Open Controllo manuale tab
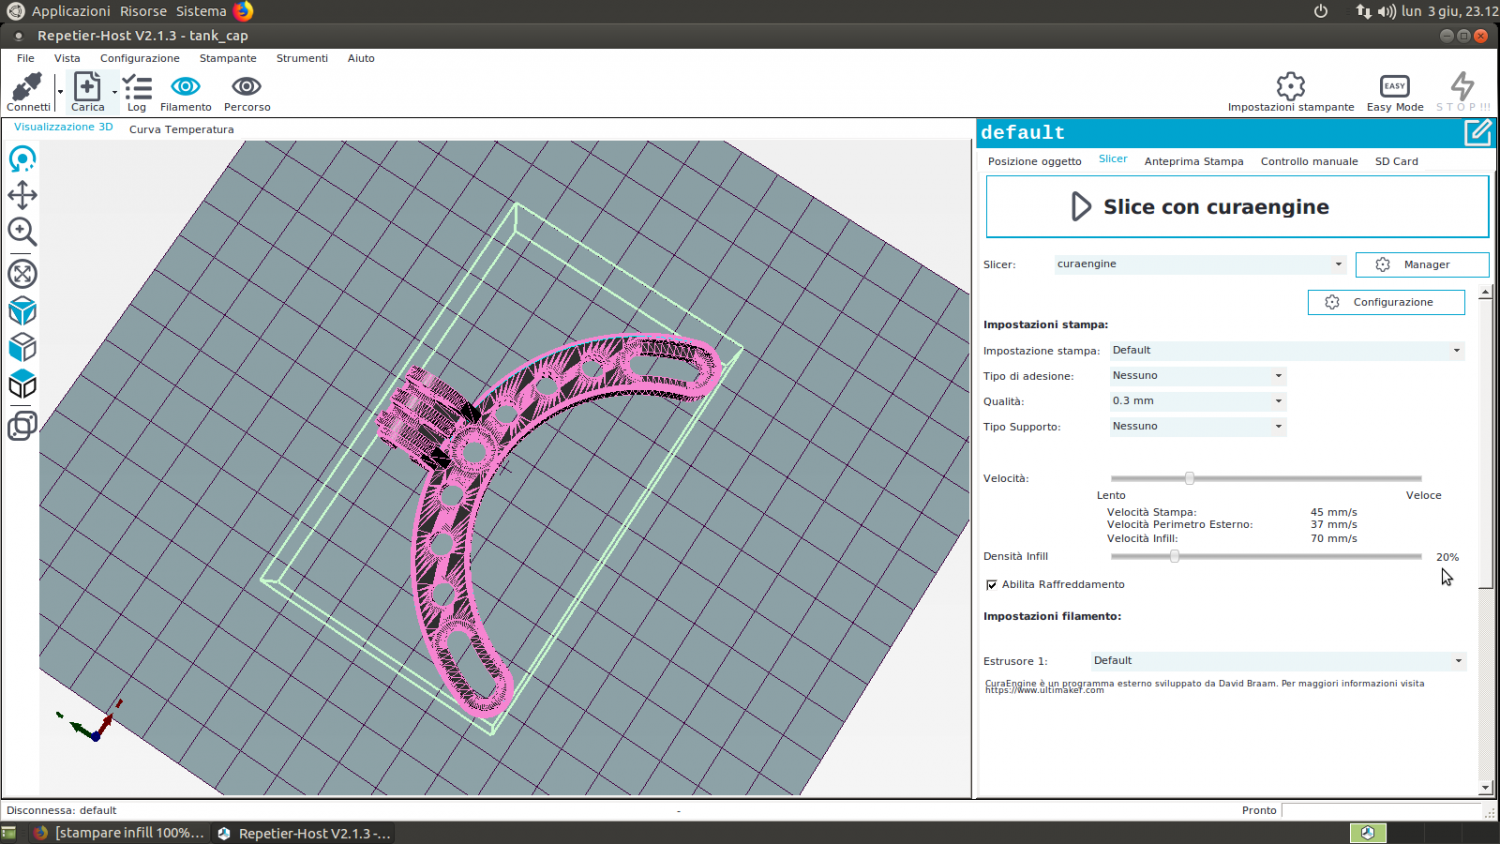Viewport: 1500px width, 844px height. point(1309,161)
